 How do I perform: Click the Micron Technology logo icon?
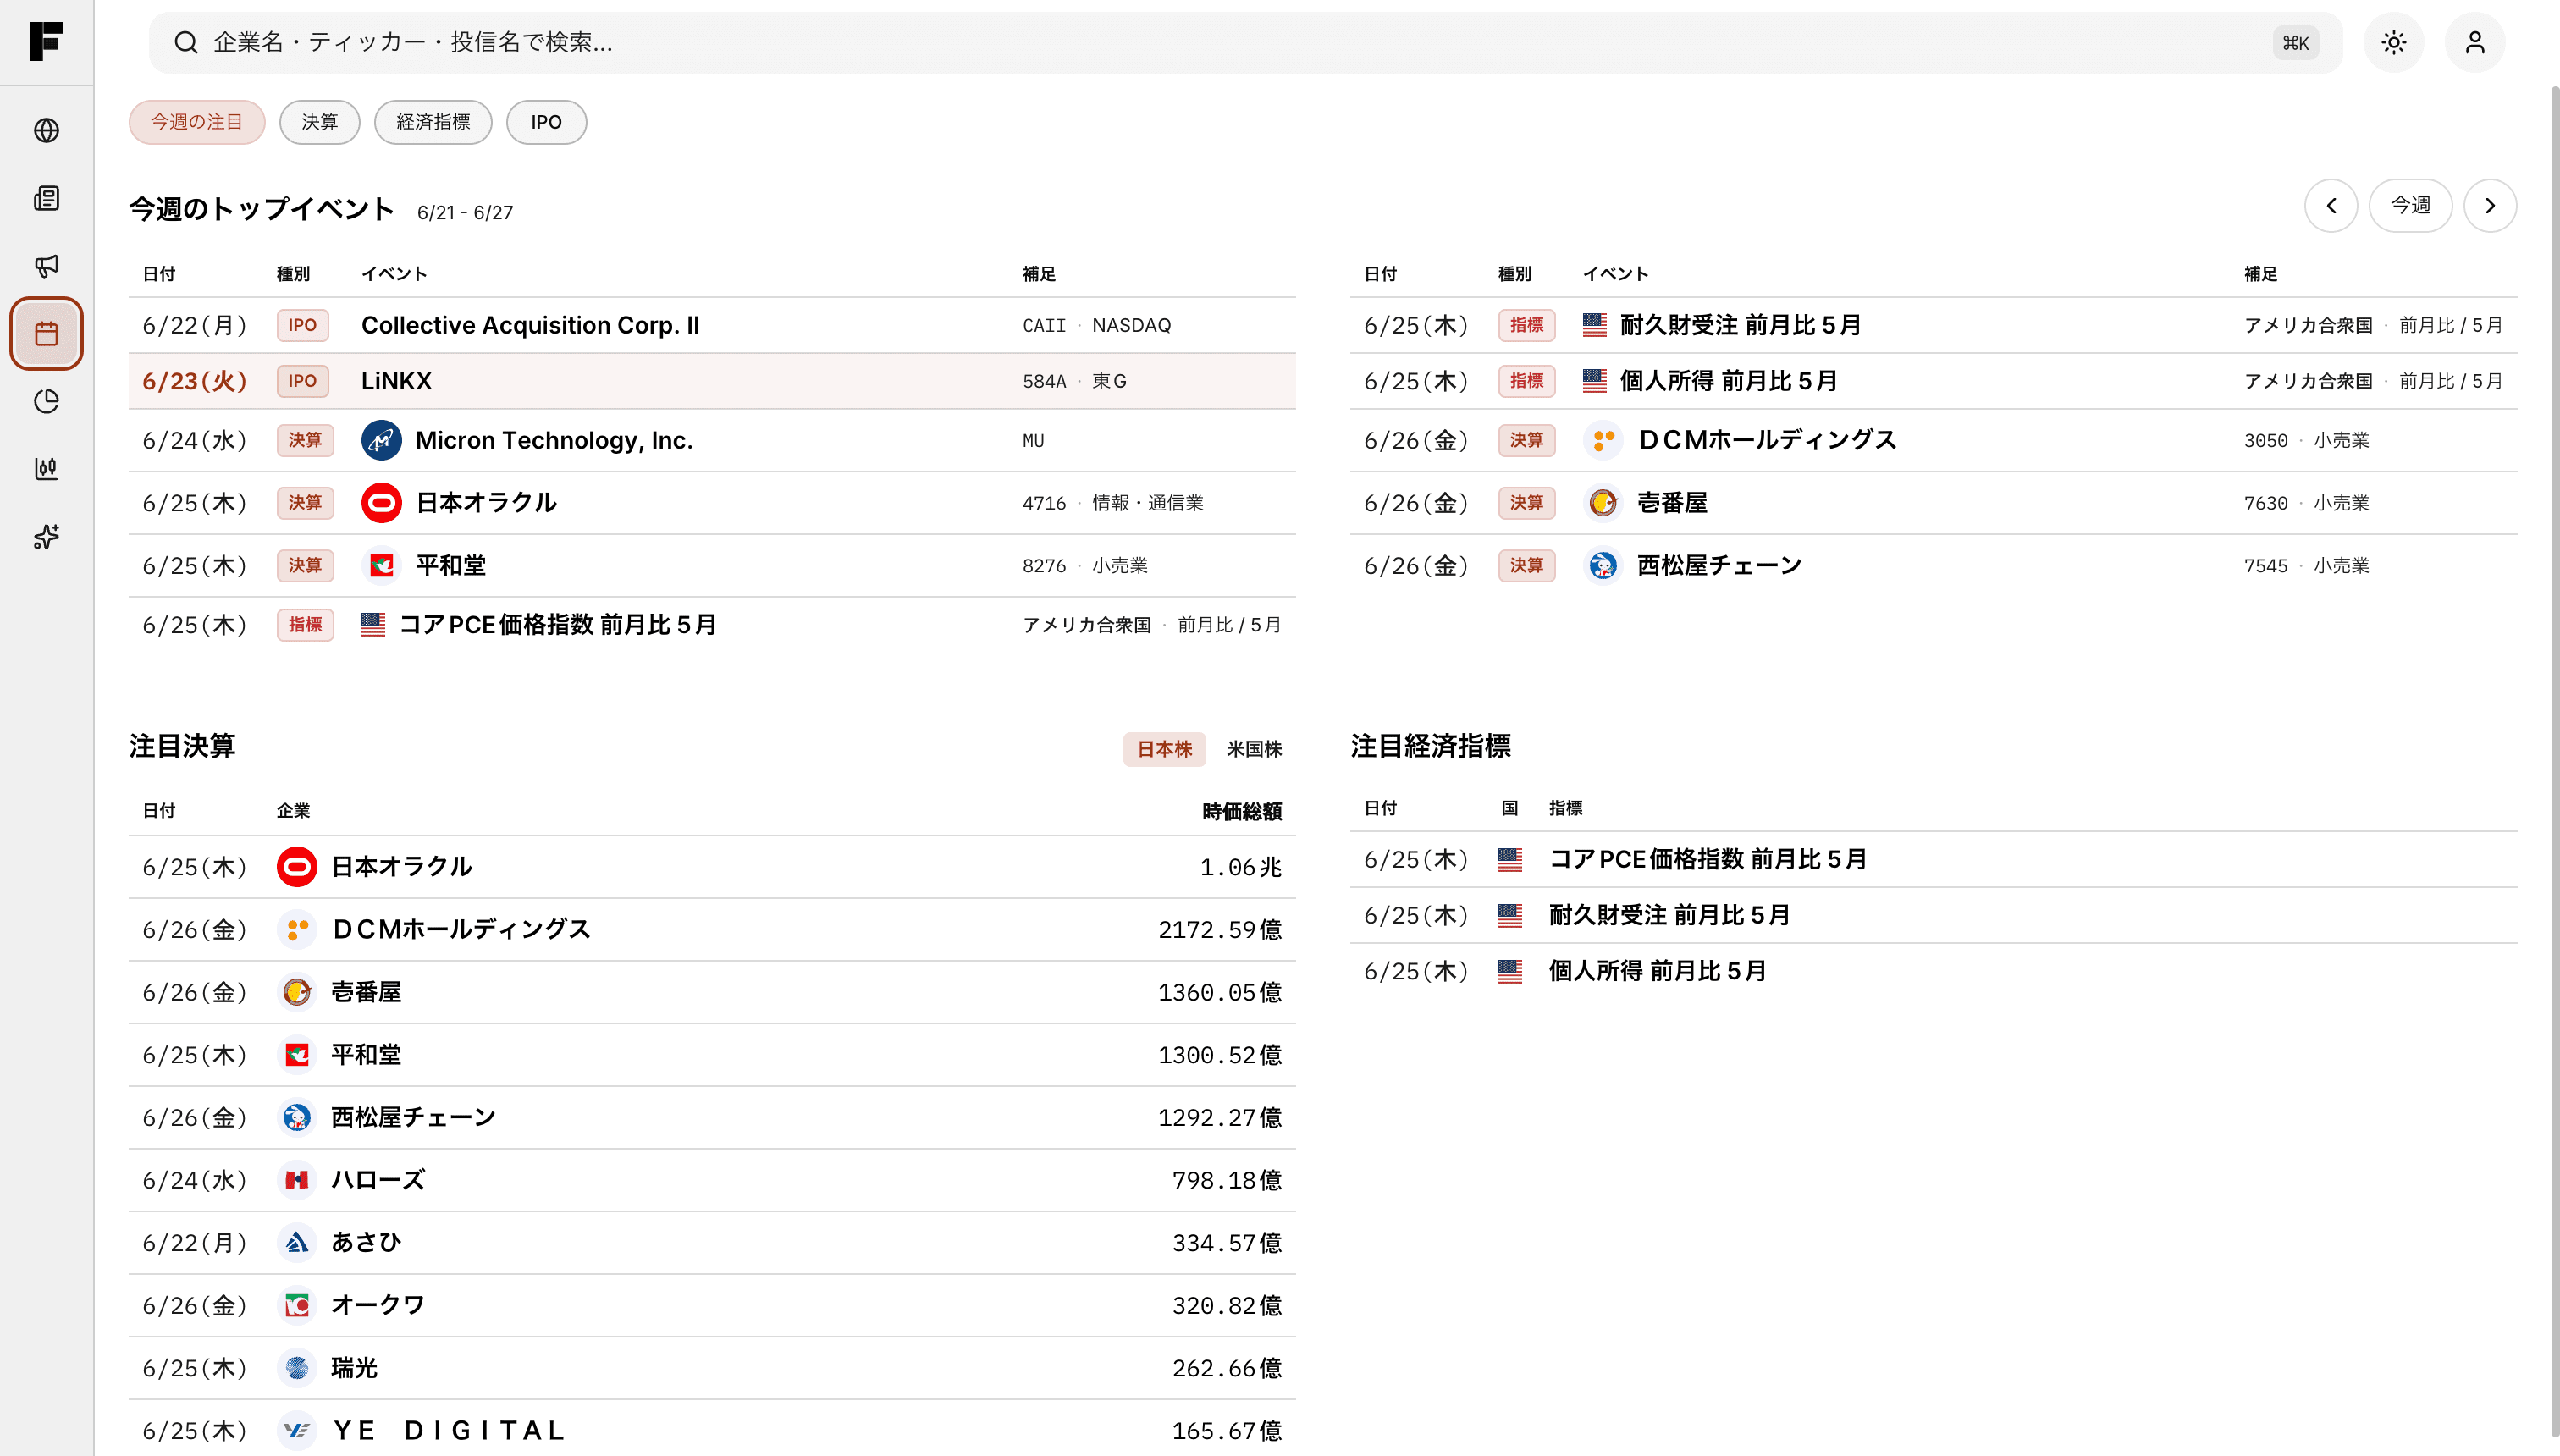pos(381,440)
